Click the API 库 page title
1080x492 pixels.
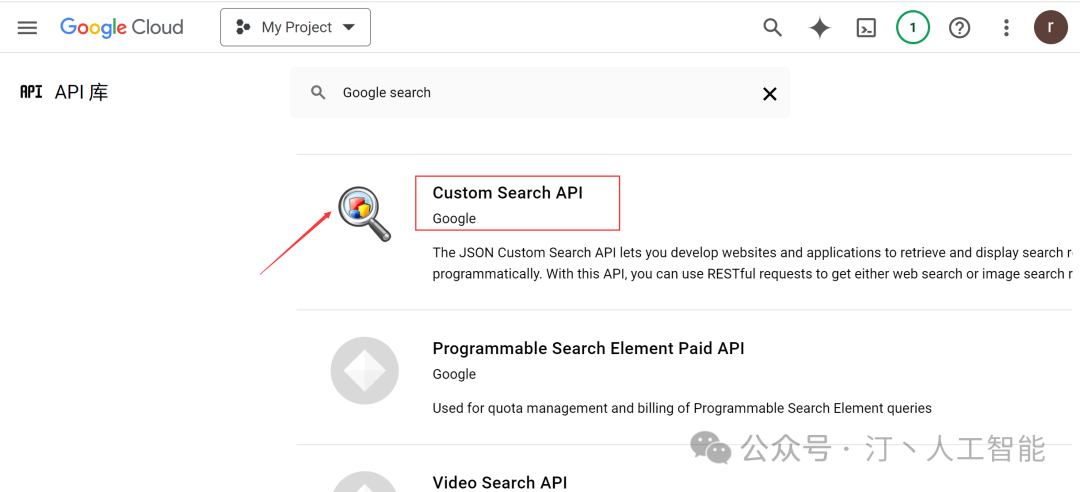coord(81,92)
